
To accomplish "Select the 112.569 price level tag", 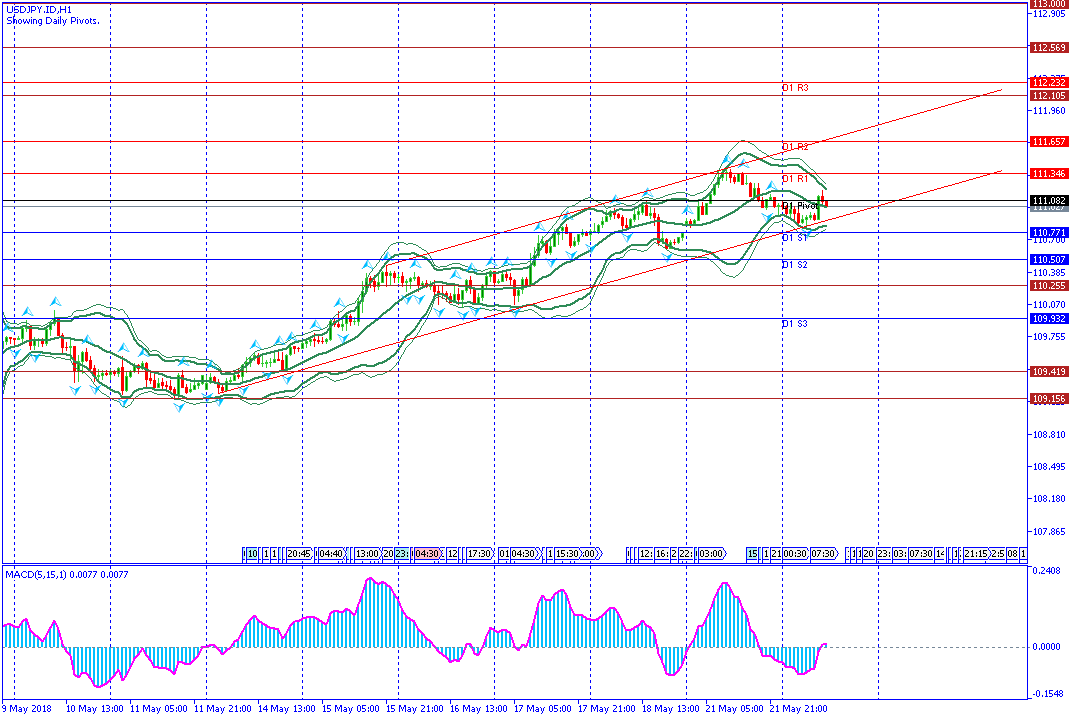I will click(x=1049, y=47).
